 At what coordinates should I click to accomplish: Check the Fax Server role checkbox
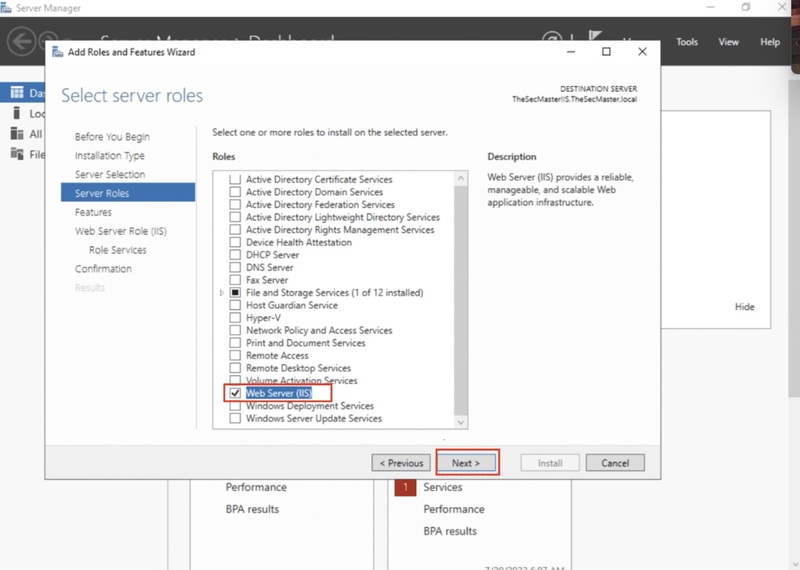(235, 280)
